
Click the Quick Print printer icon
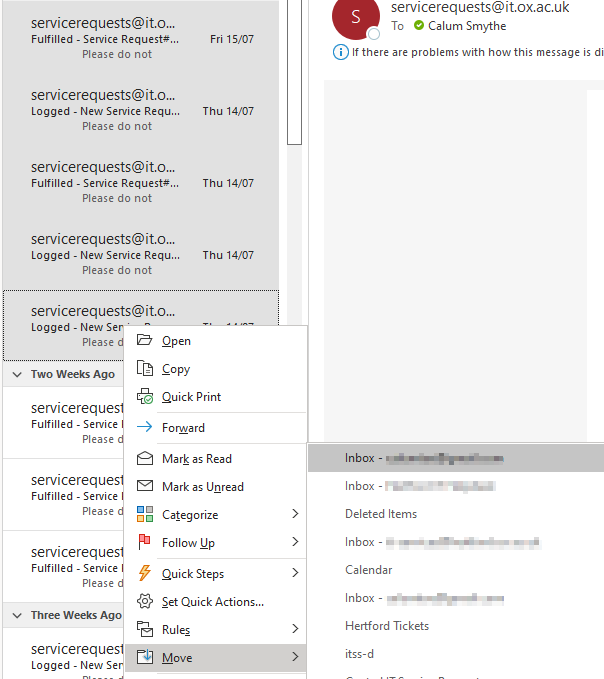(x=144, y=397)
